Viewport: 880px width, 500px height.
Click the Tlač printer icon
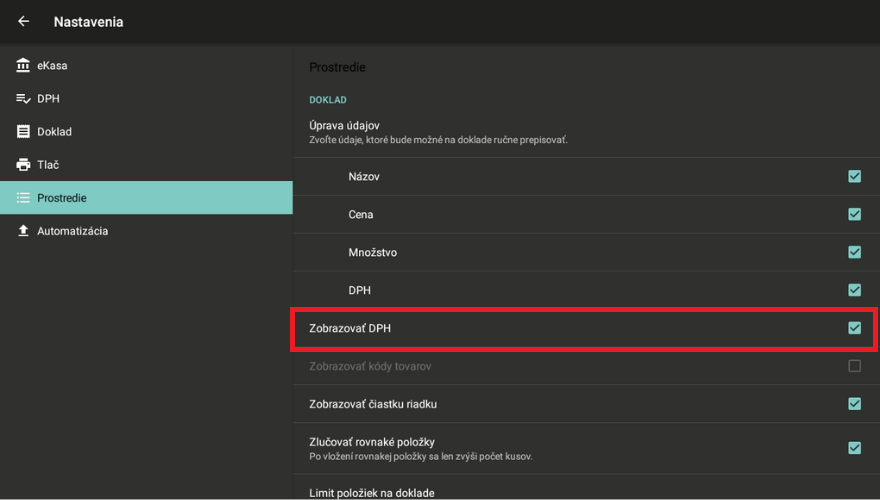23,165
